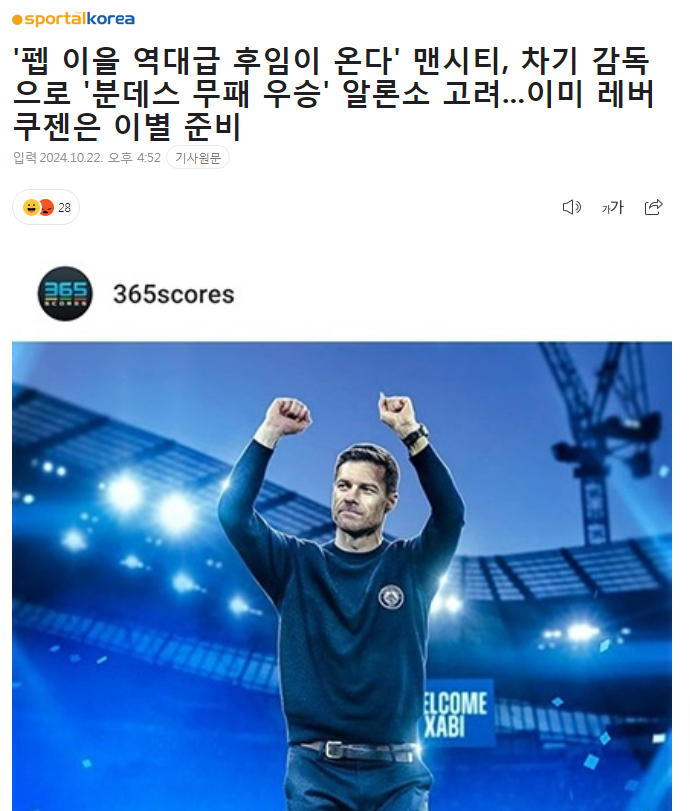The image size is (690, 811).
Task: Open the Xabi Alonso stadium photo
Action: coord(342,576)
